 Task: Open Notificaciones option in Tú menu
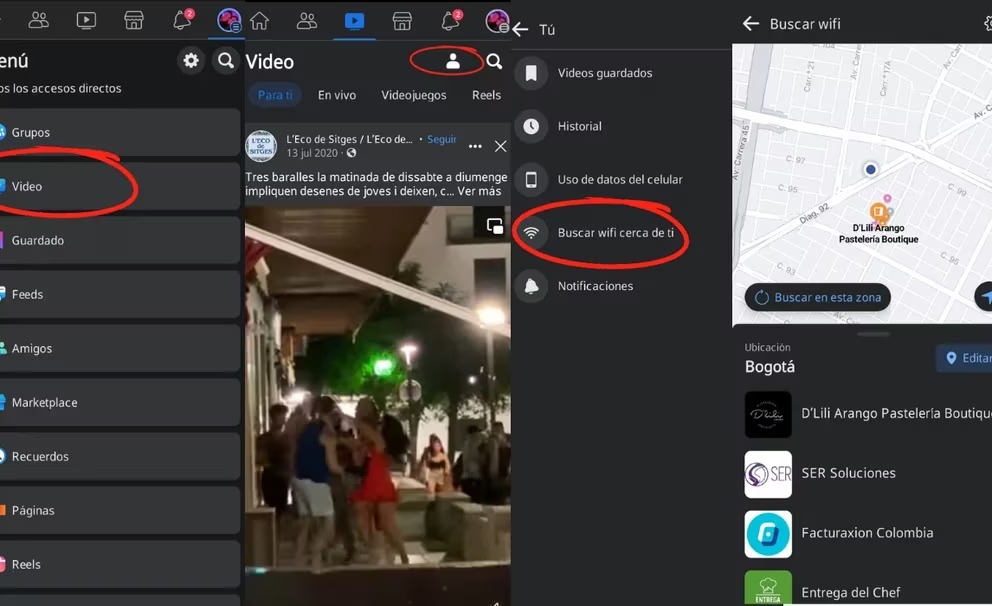coord(595,286)
